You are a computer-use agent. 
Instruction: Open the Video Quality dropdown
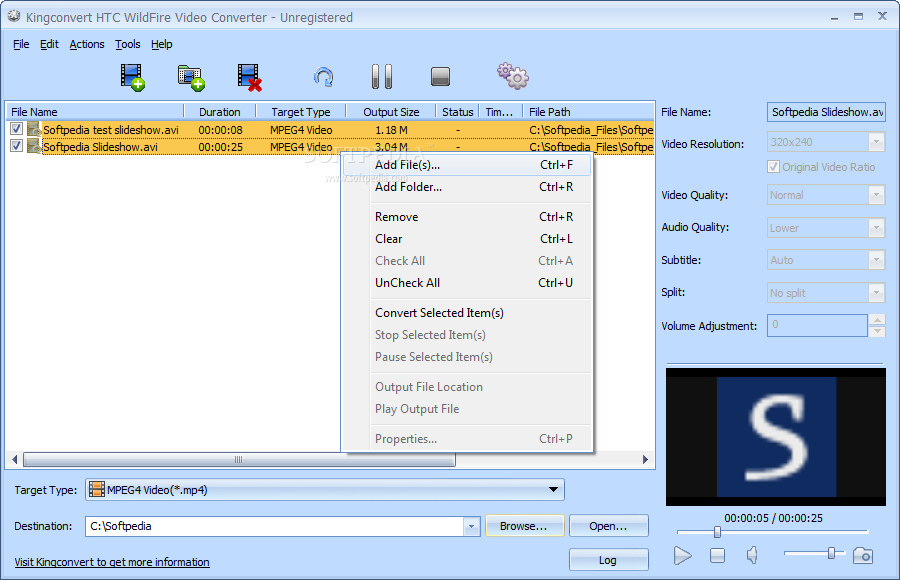coord(876,195)
